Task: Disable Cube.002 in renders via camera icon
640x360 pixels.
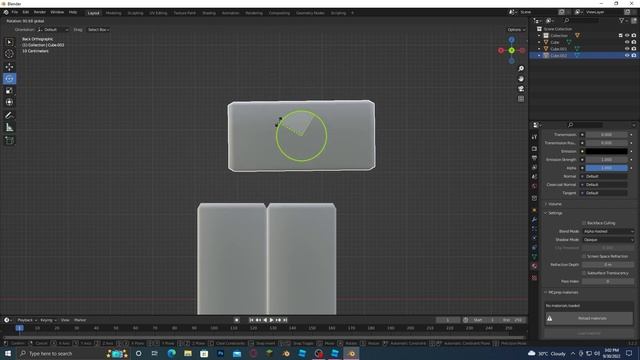Action: (633, 55)
